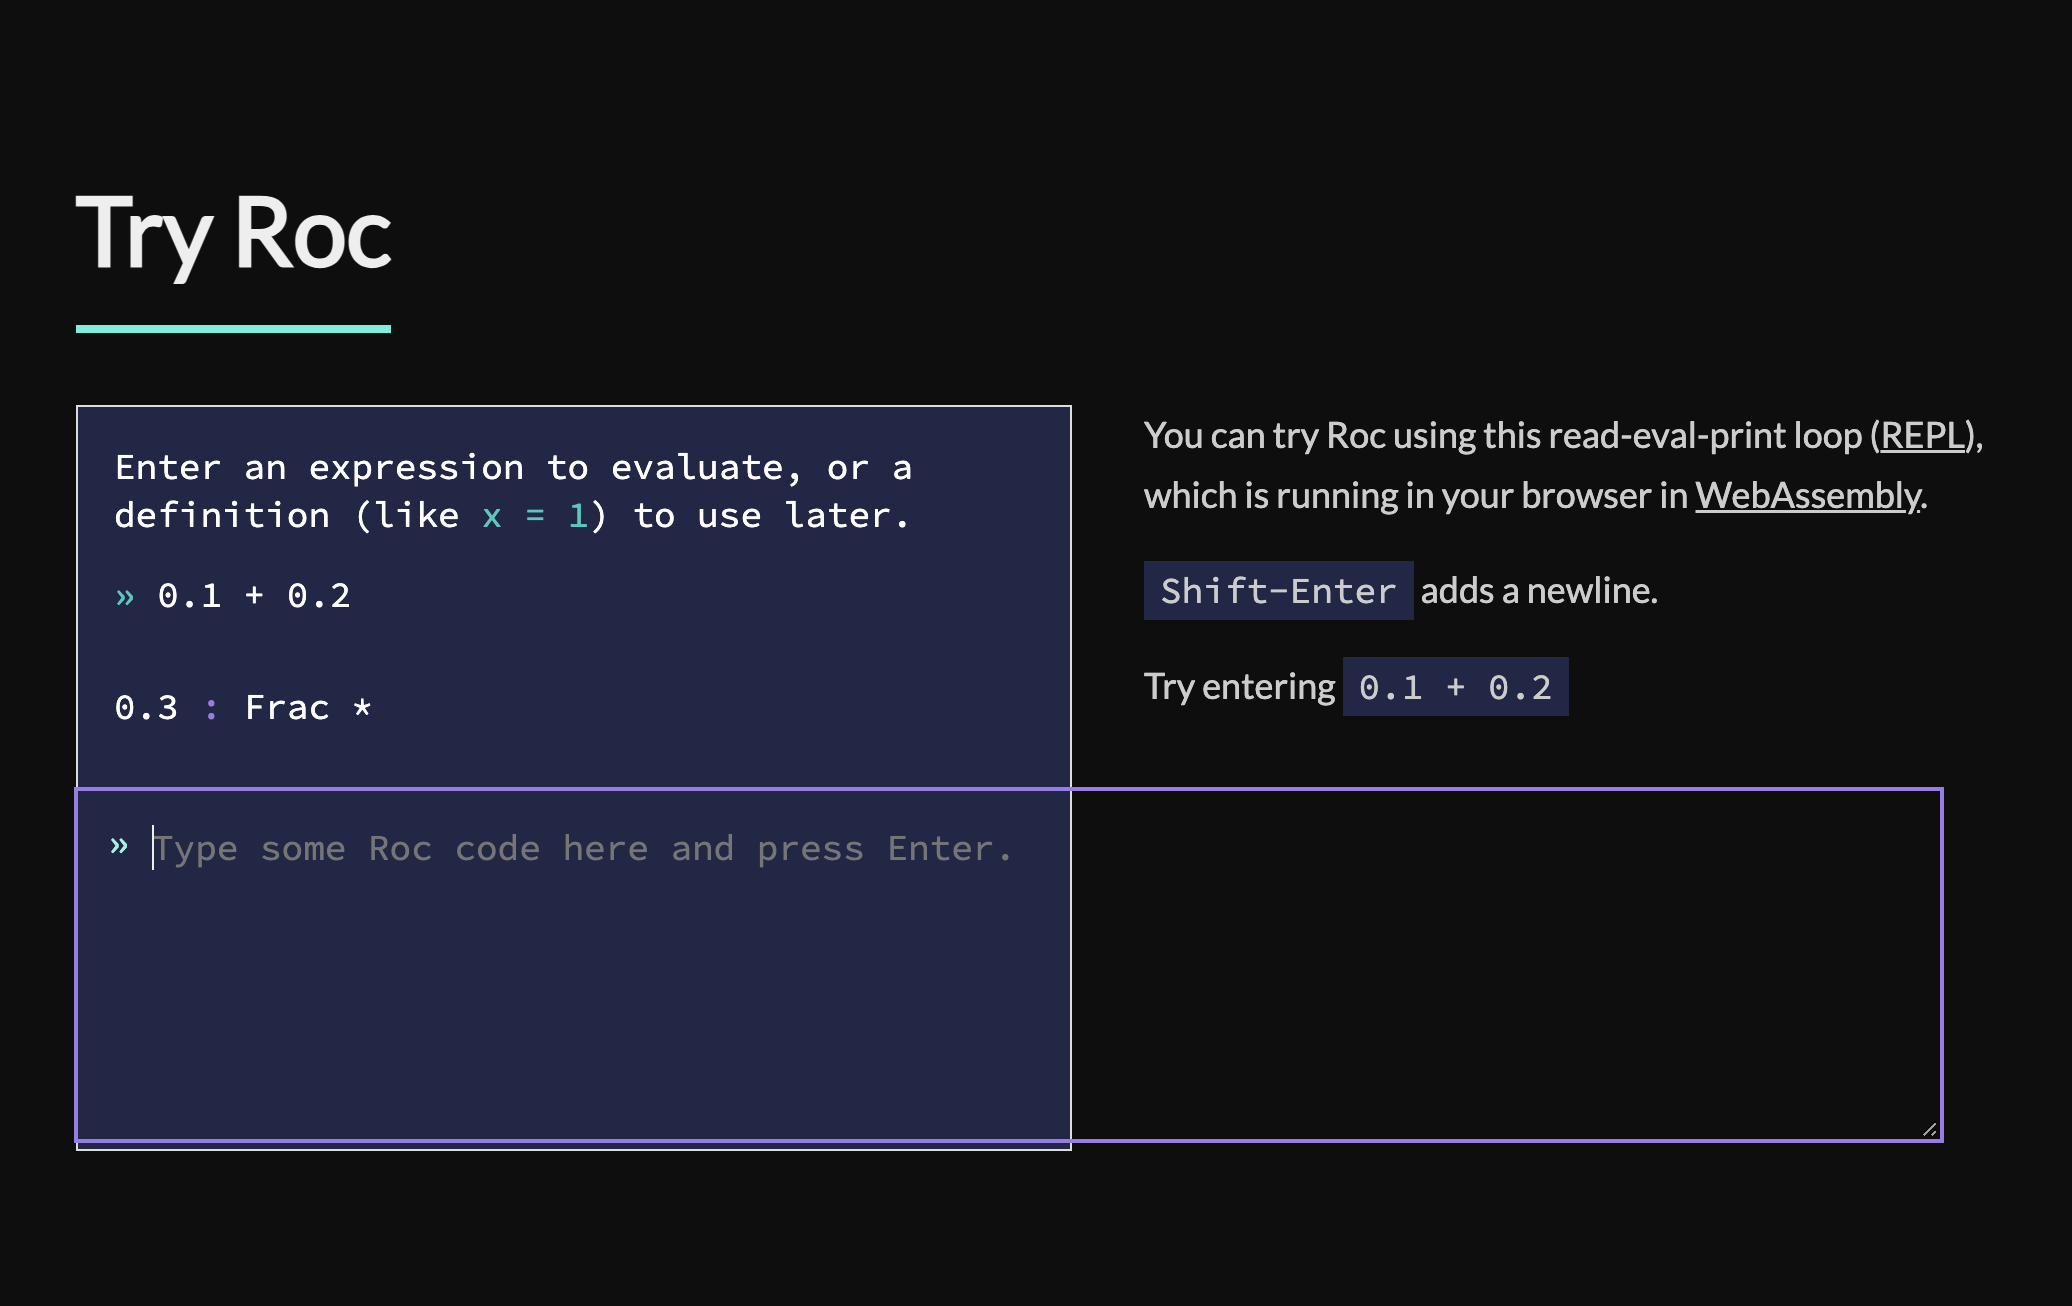This screenshot has width=2072, height=1306.
Task: Click the evaluated '0.1 + 0.2' history entry
Action: click(x=254, y=596)
